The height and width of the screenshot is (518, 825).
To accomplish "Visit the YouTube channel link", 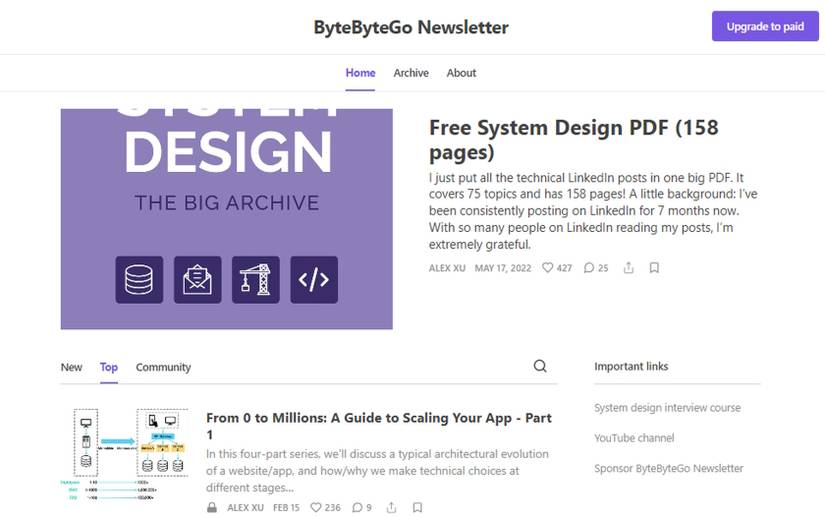I will tap(634, 438).
